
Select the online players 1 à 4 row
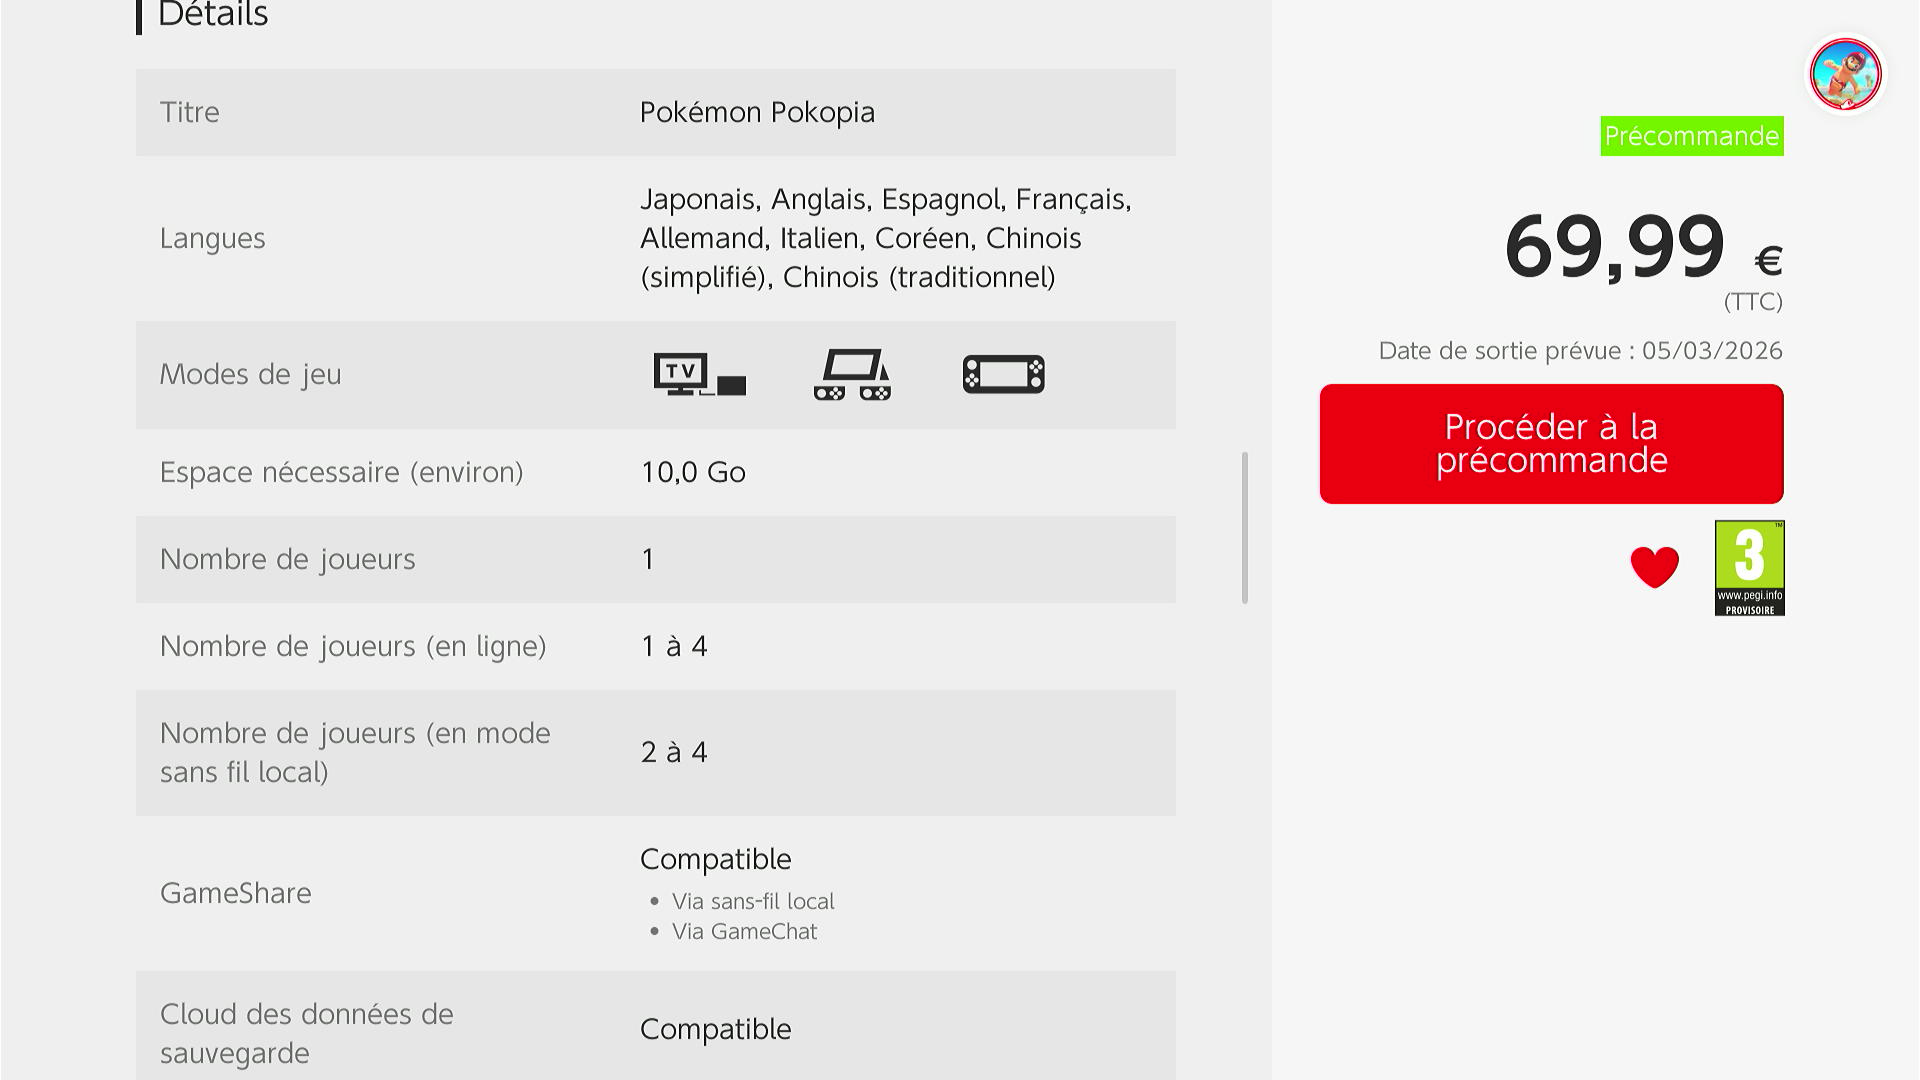click(655, 646)
